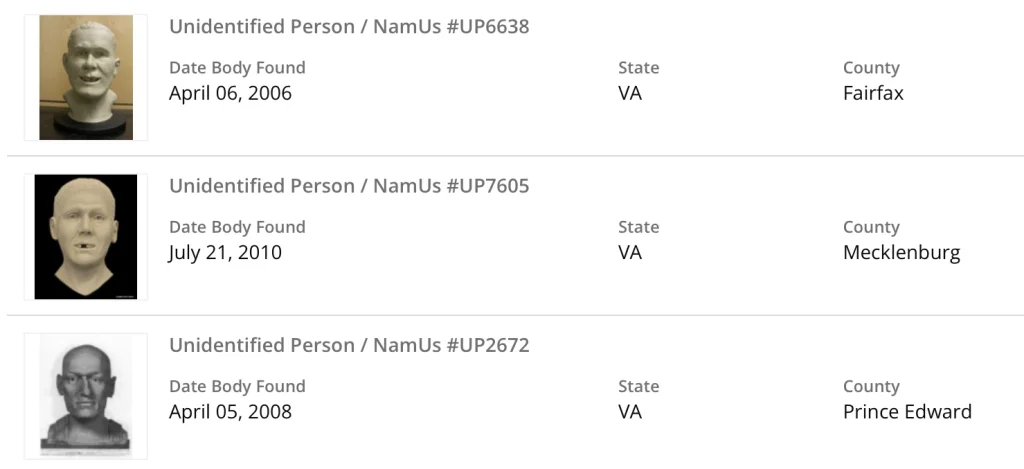
Task: Select the Prince Edward county value
Action: click(x=907, y=412)
